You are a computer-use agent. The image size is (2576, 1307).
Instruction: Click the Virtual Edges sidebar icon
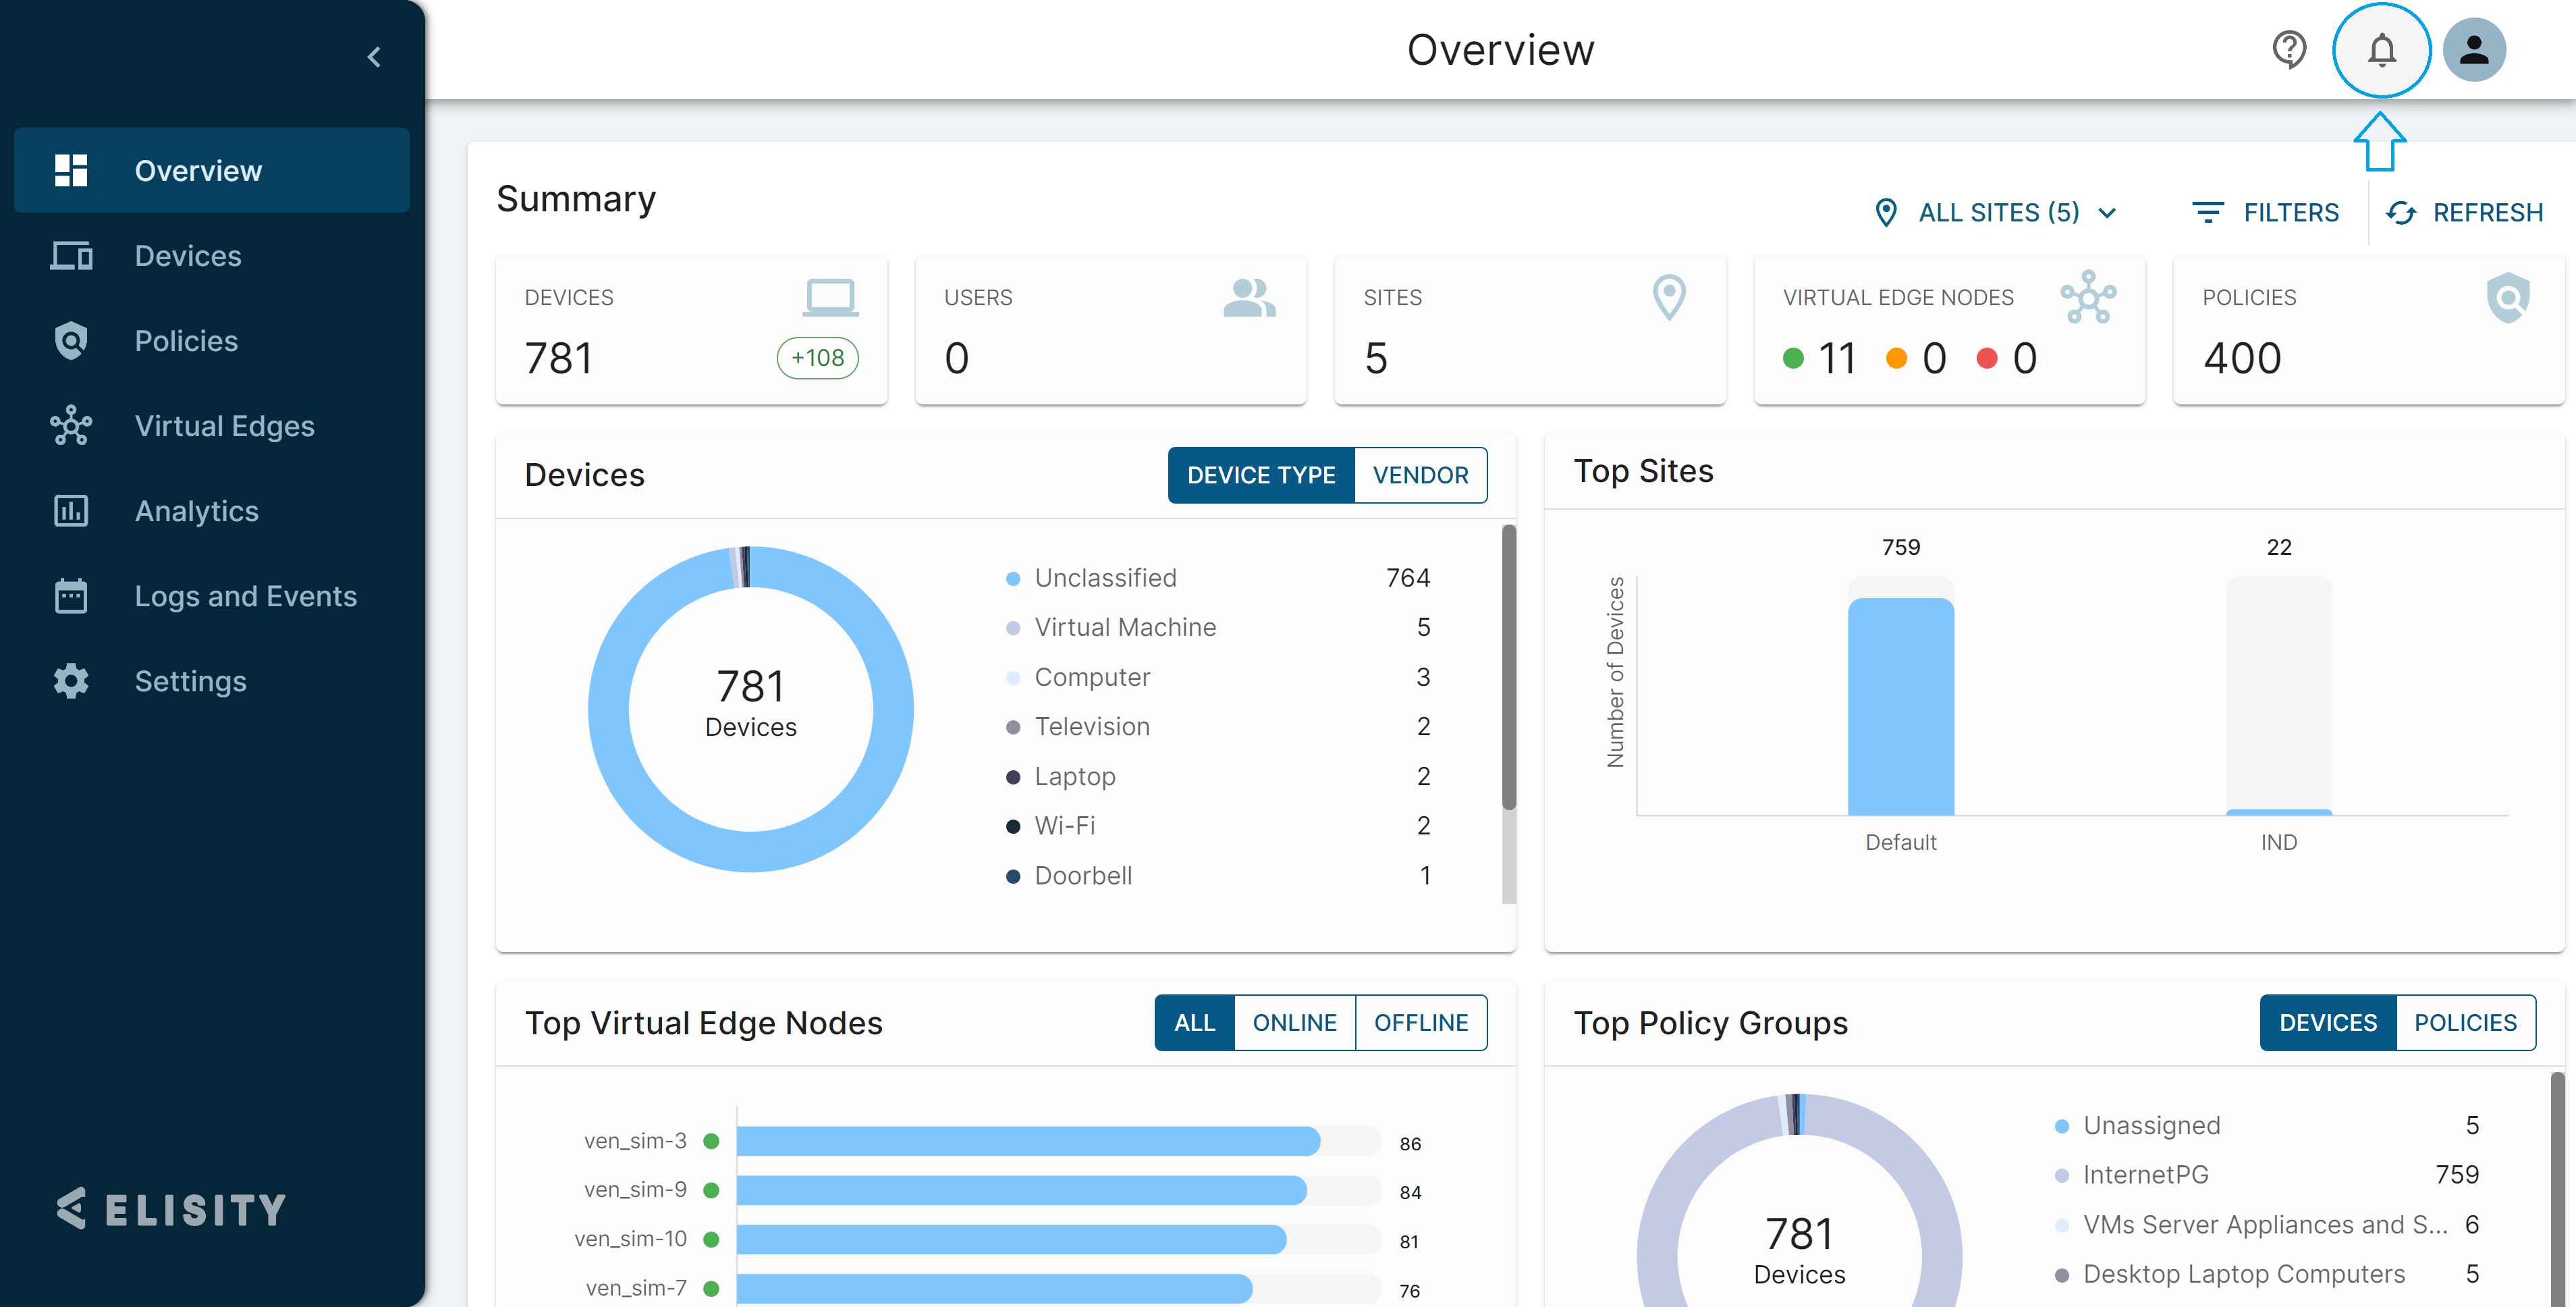click(71, 426)
